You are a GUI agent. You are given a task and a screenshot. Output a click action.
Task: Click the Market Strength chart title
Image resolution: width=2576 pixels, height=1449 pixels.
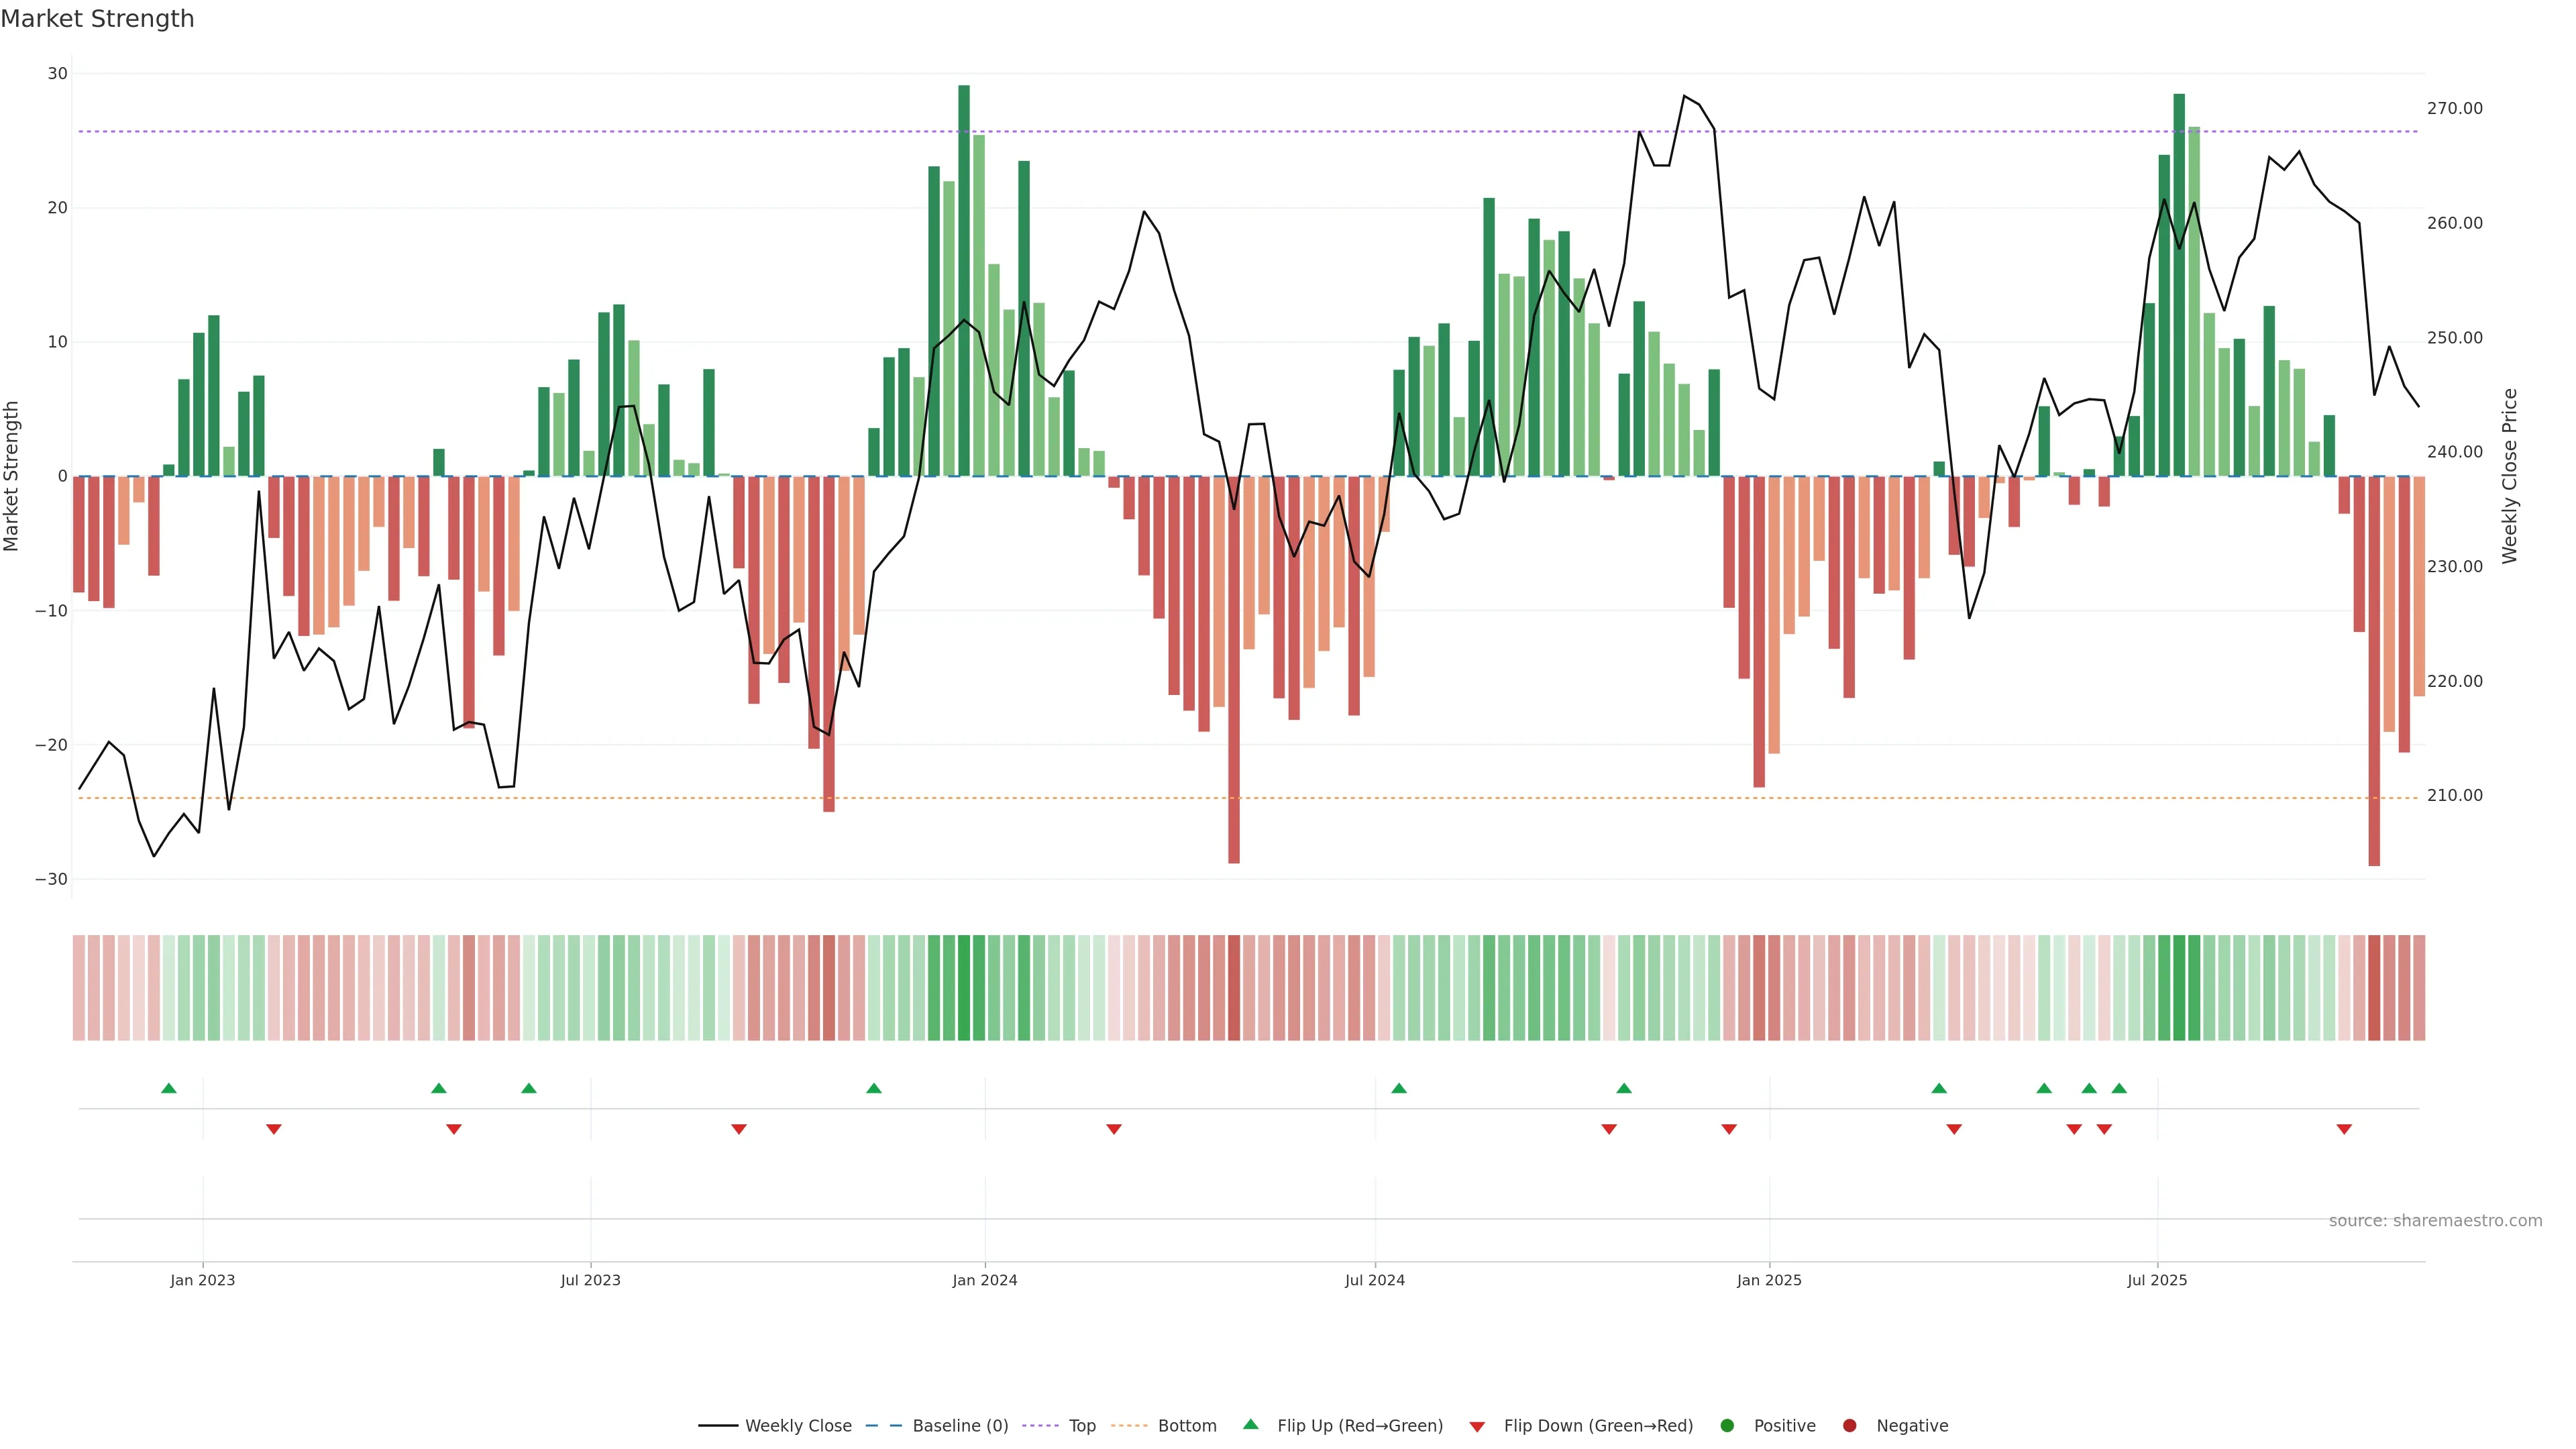[x=97, y=19]
